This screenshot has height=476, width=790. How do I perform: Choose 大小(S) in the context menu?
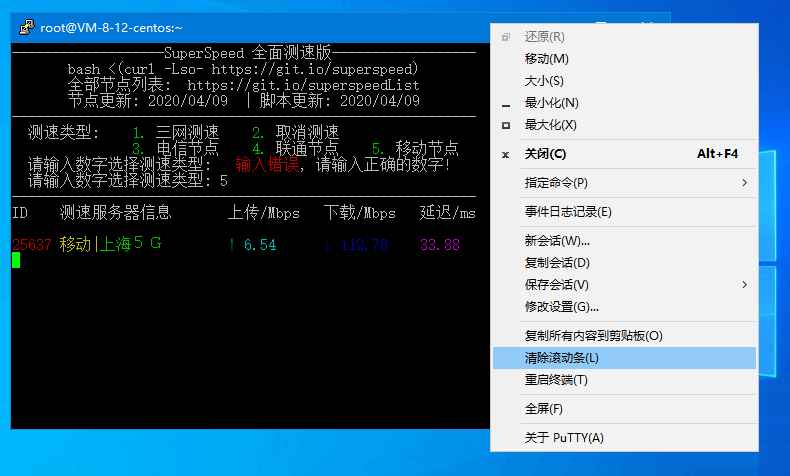pos(544,81)
